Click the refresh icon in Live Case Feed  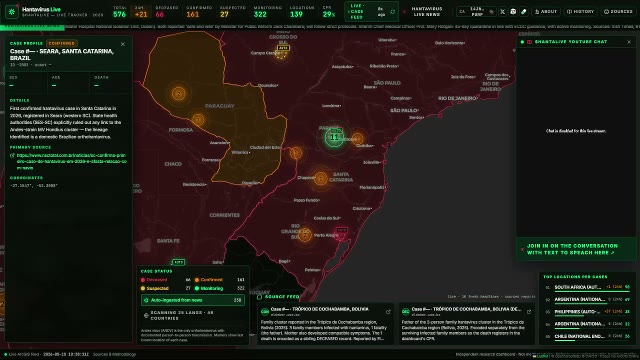393,12
